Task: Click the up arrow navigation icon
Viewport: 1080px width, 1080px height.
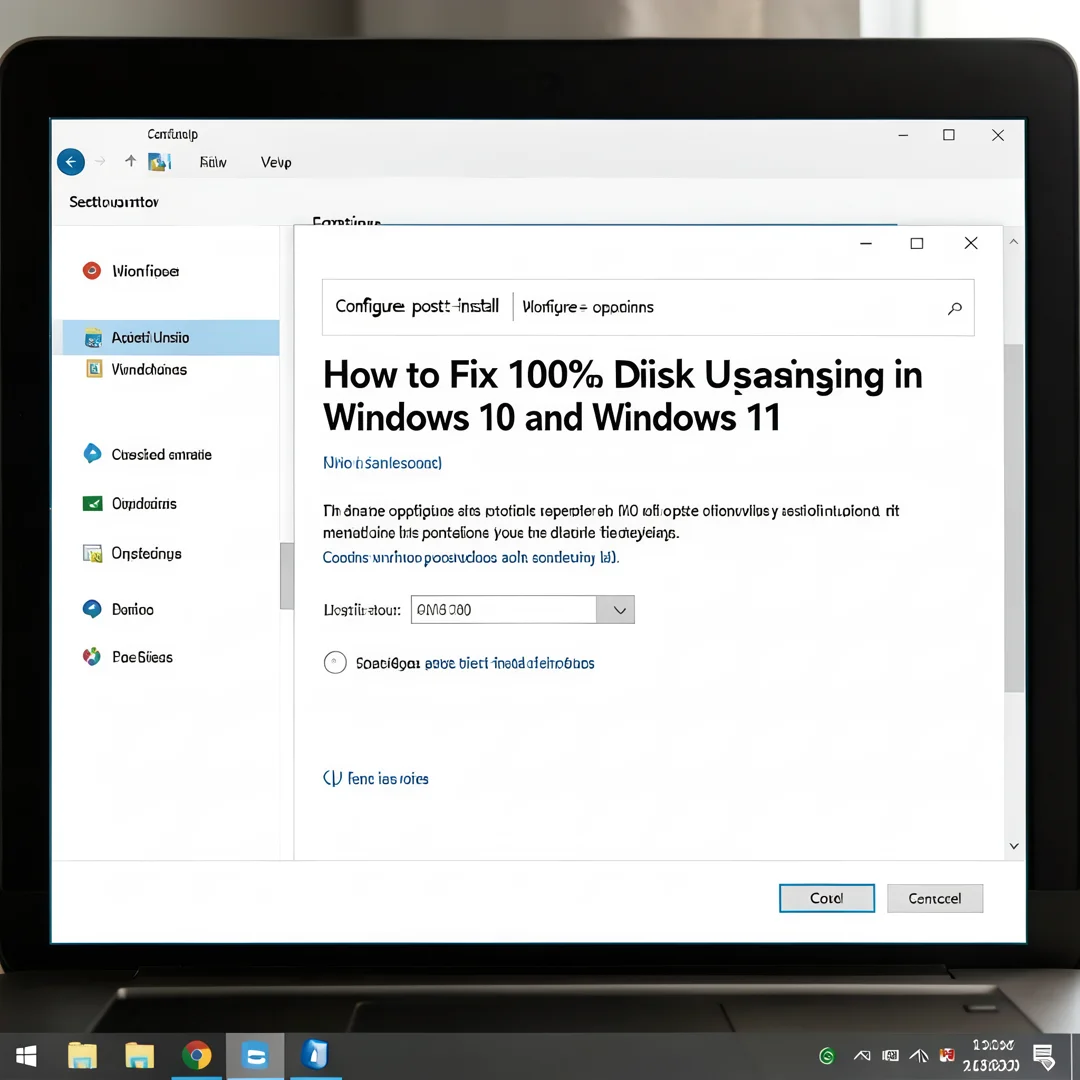Action: (130, 161)
